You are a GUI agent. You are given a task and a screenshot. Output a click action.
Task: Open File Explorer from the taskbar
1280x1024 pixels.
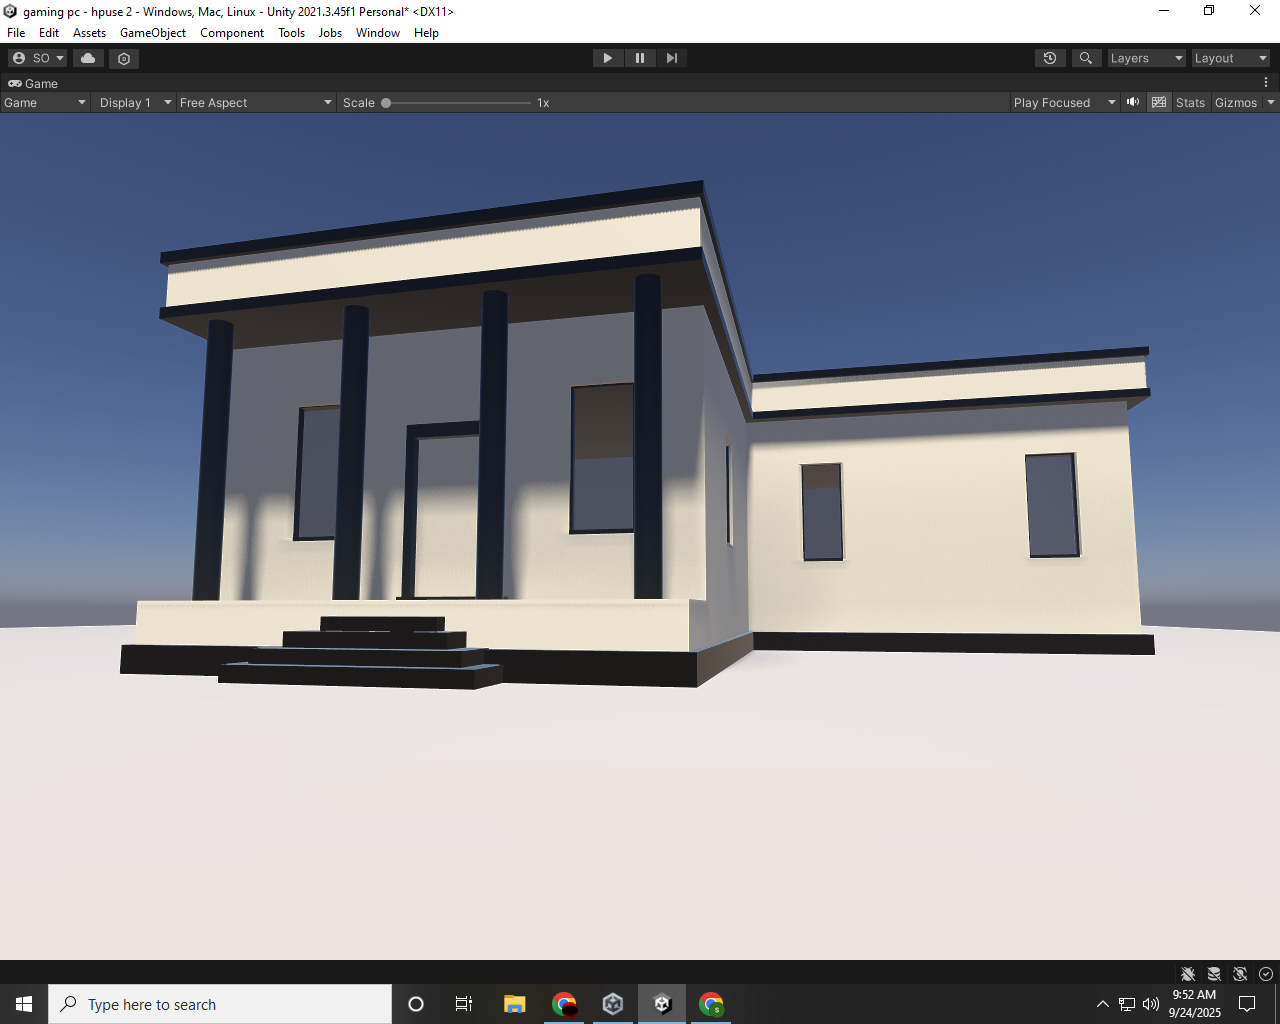coord(515,1004)
